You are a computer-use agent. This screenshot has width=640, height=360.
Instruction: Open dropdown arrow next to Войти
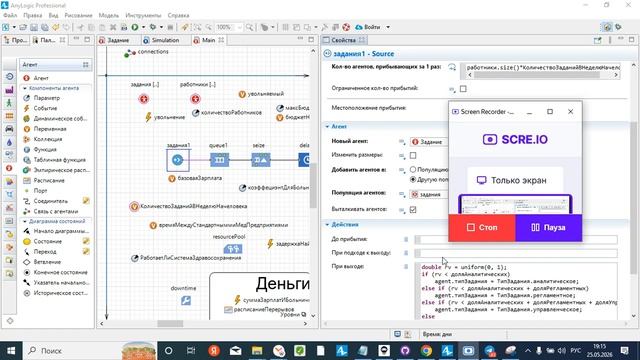tap(388, 27)
